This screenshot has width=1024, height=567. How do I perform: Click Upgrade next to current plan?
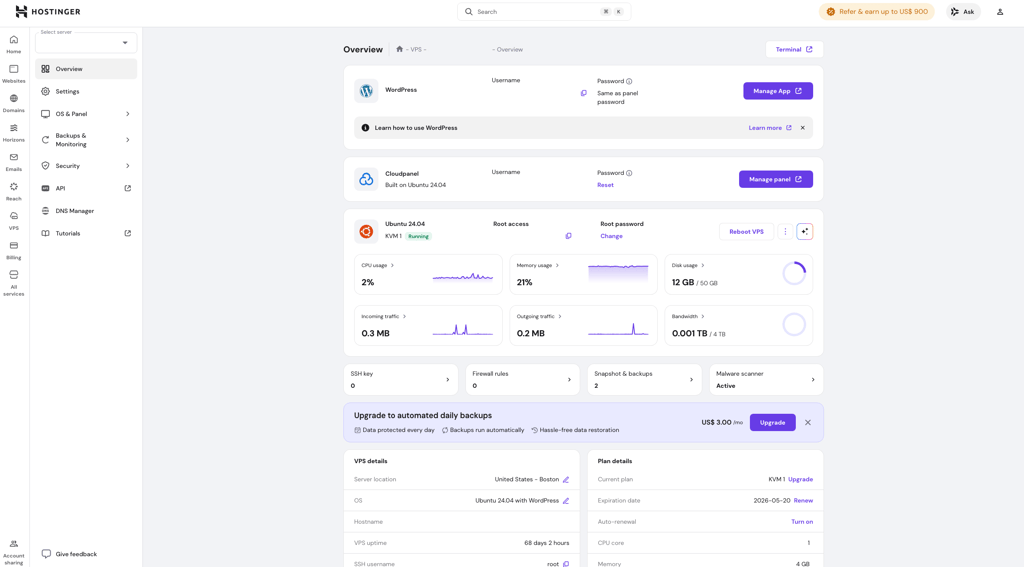(801, 479)
